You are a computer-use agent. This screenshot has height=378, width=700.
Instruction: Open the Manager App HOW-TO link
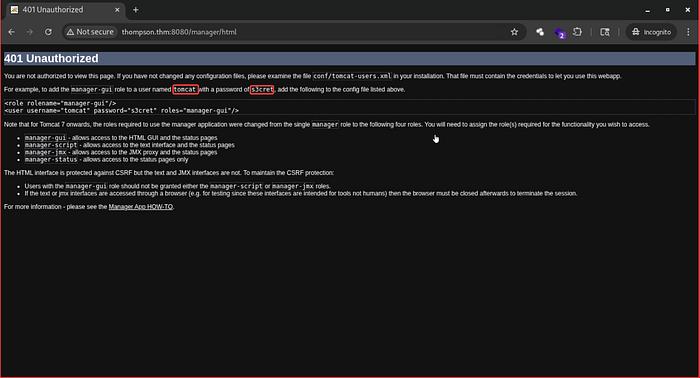[x=141, y=207]
